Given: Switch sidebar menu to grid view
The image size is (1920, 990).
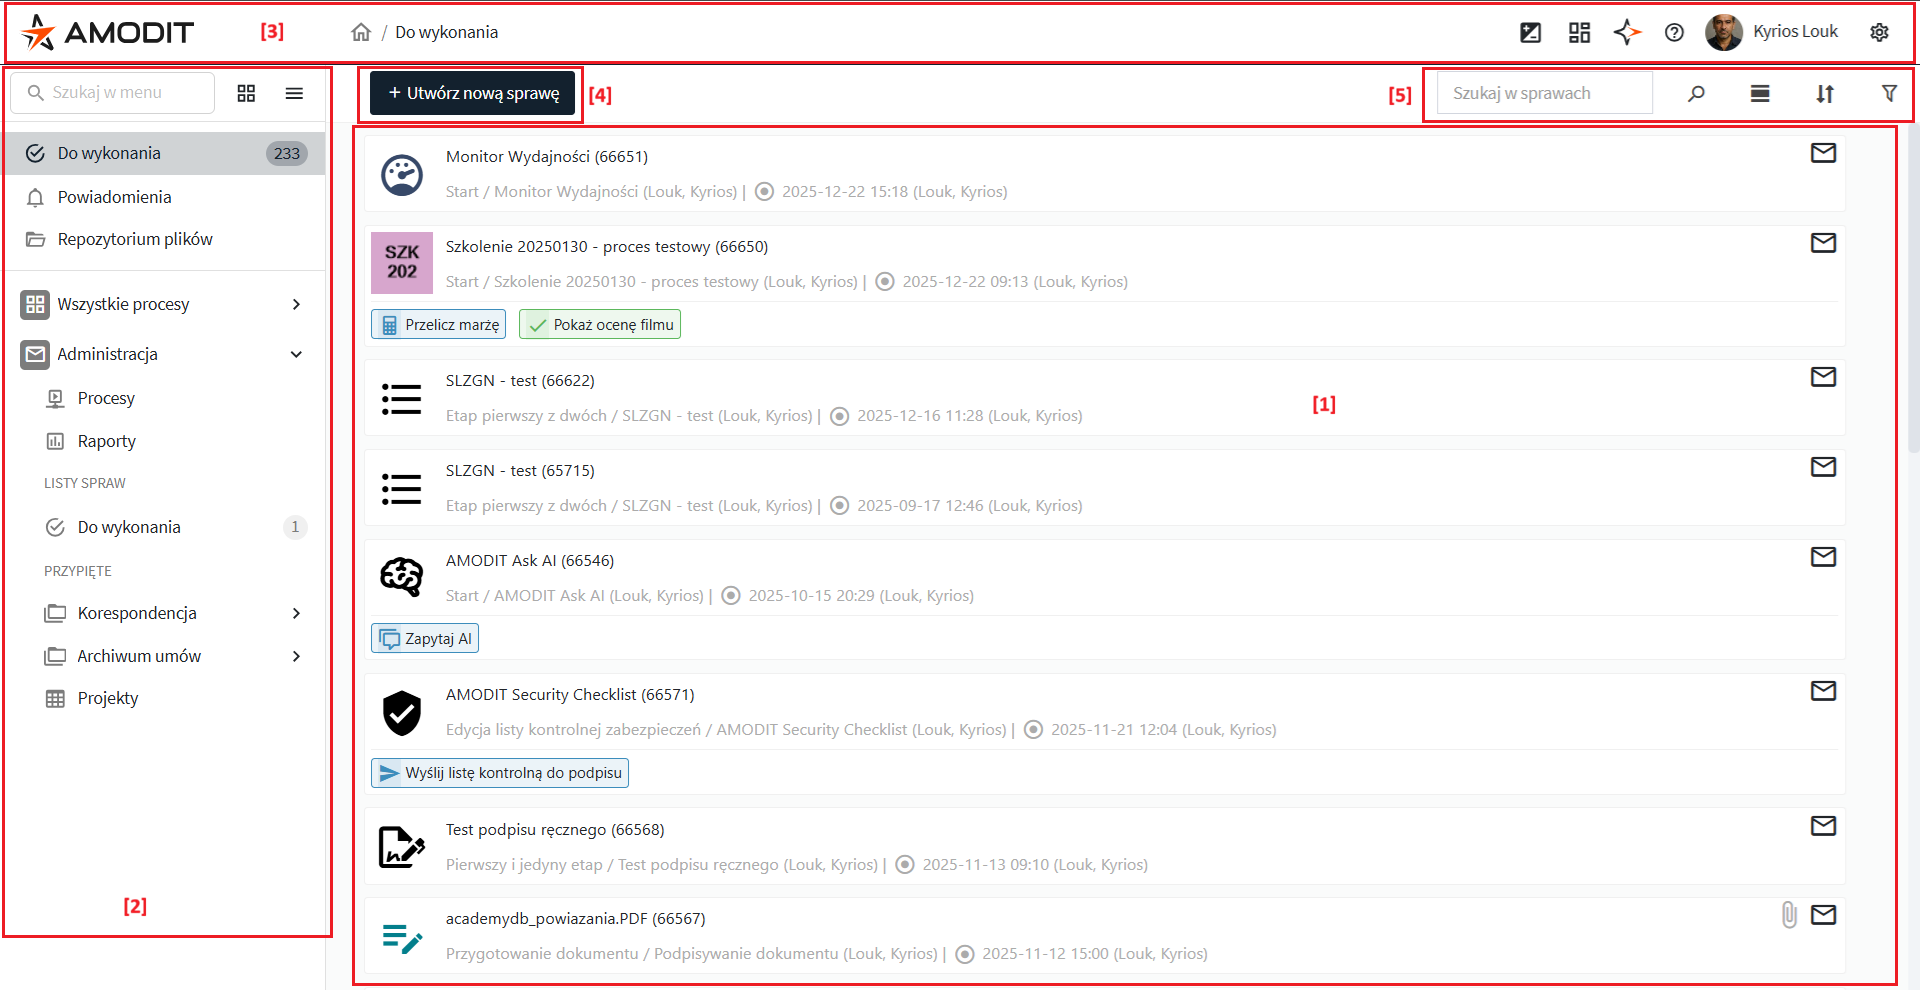Looking at the screenshot, I should tap(246, 93).
